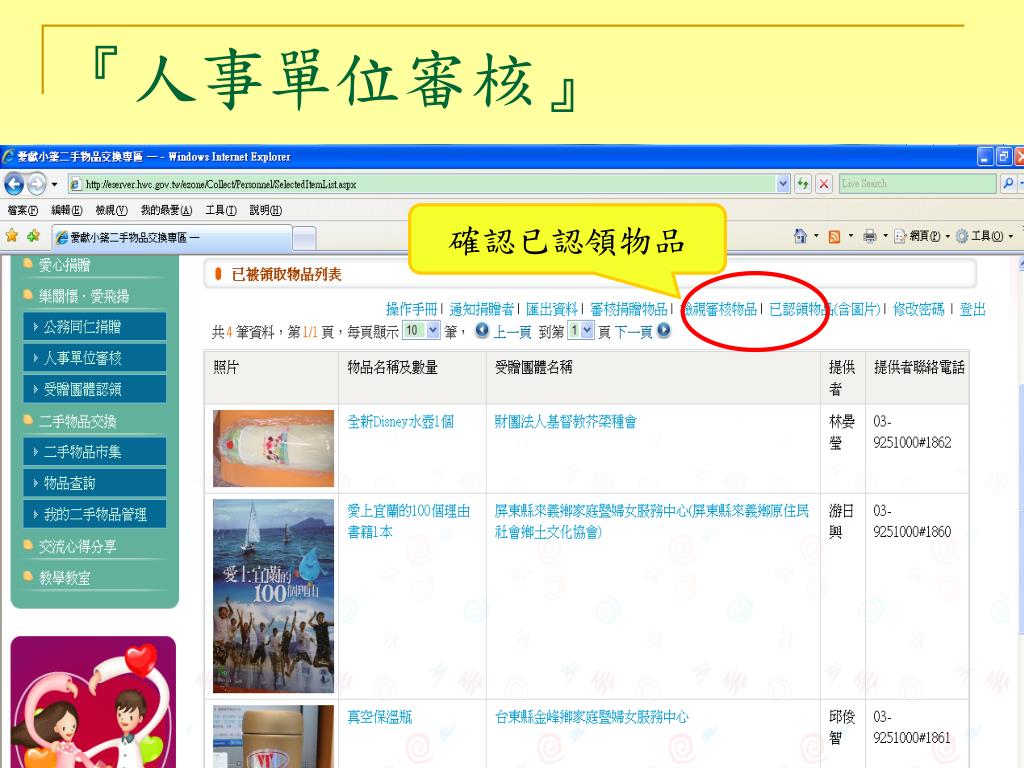The height and width of the screenshot is (768, 1024).
Task: Open the 愛上宜蘭的100個理由 book cover thumbnail
Action: [273, 596]
